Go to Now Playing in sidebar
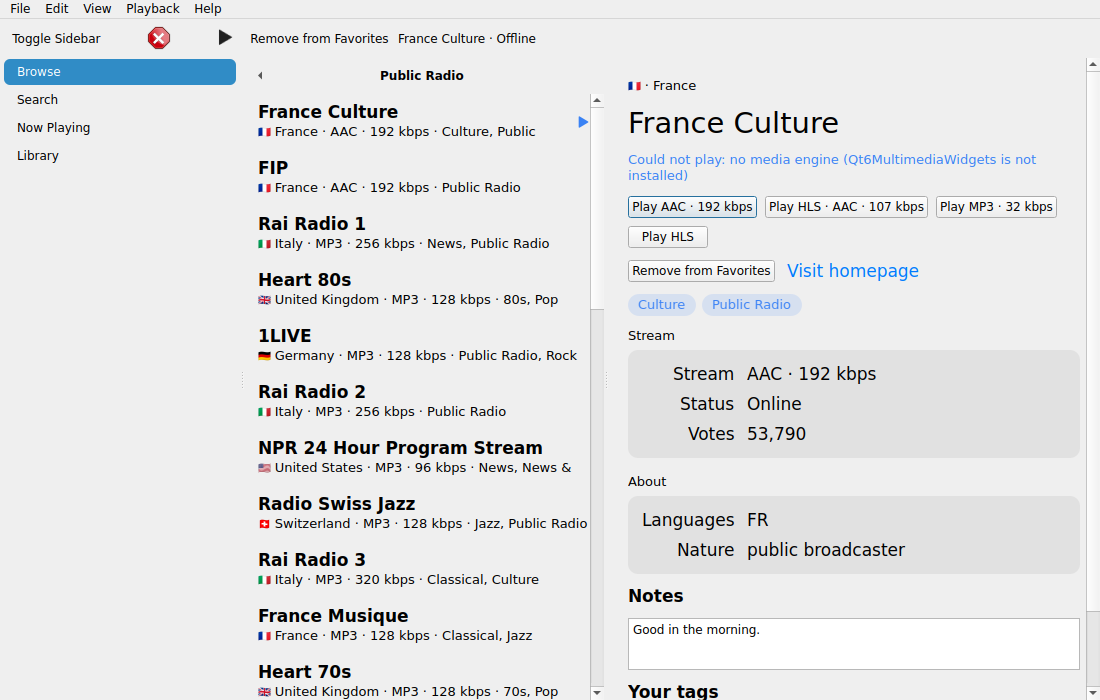Viewport: 1100px width, 700px height. coord(120,128)
